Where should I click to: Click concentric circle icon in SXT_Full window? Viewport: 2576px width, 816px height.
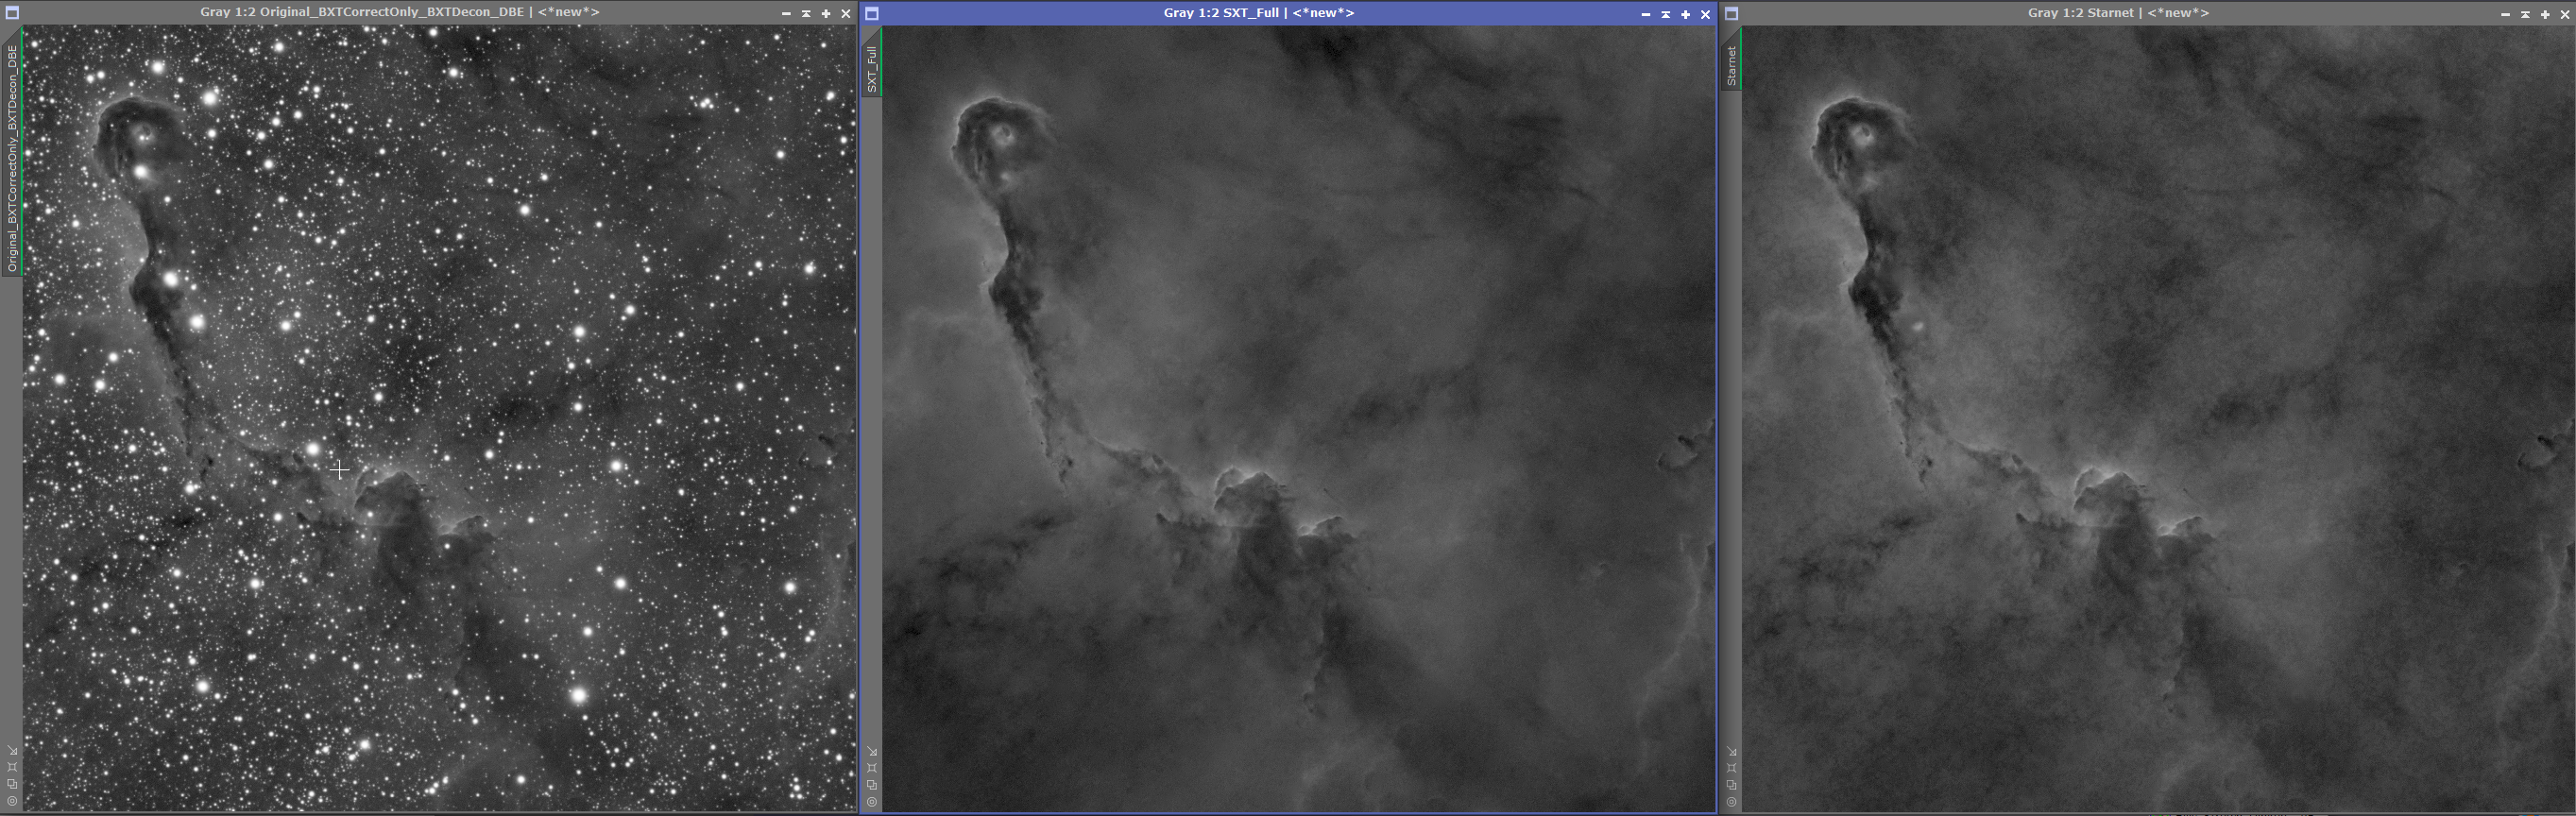coord(872,802)
